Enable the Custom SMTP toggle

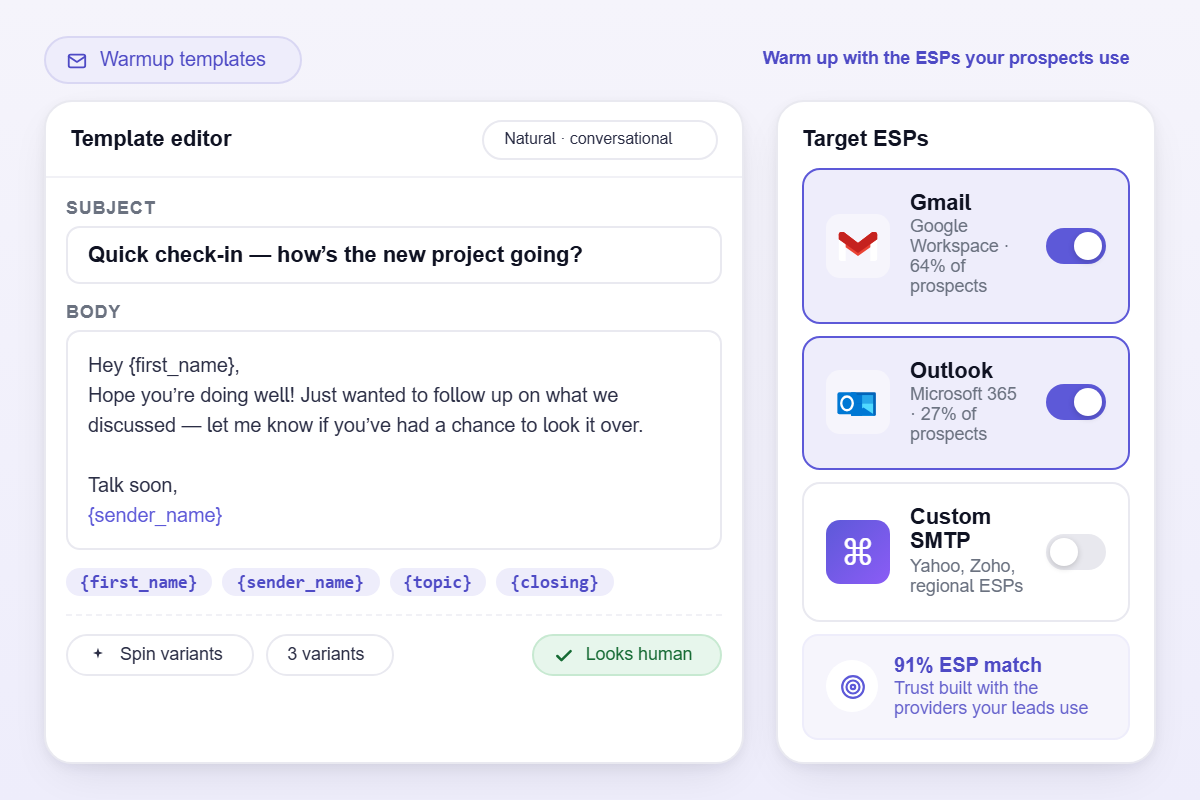point(1076,552)
